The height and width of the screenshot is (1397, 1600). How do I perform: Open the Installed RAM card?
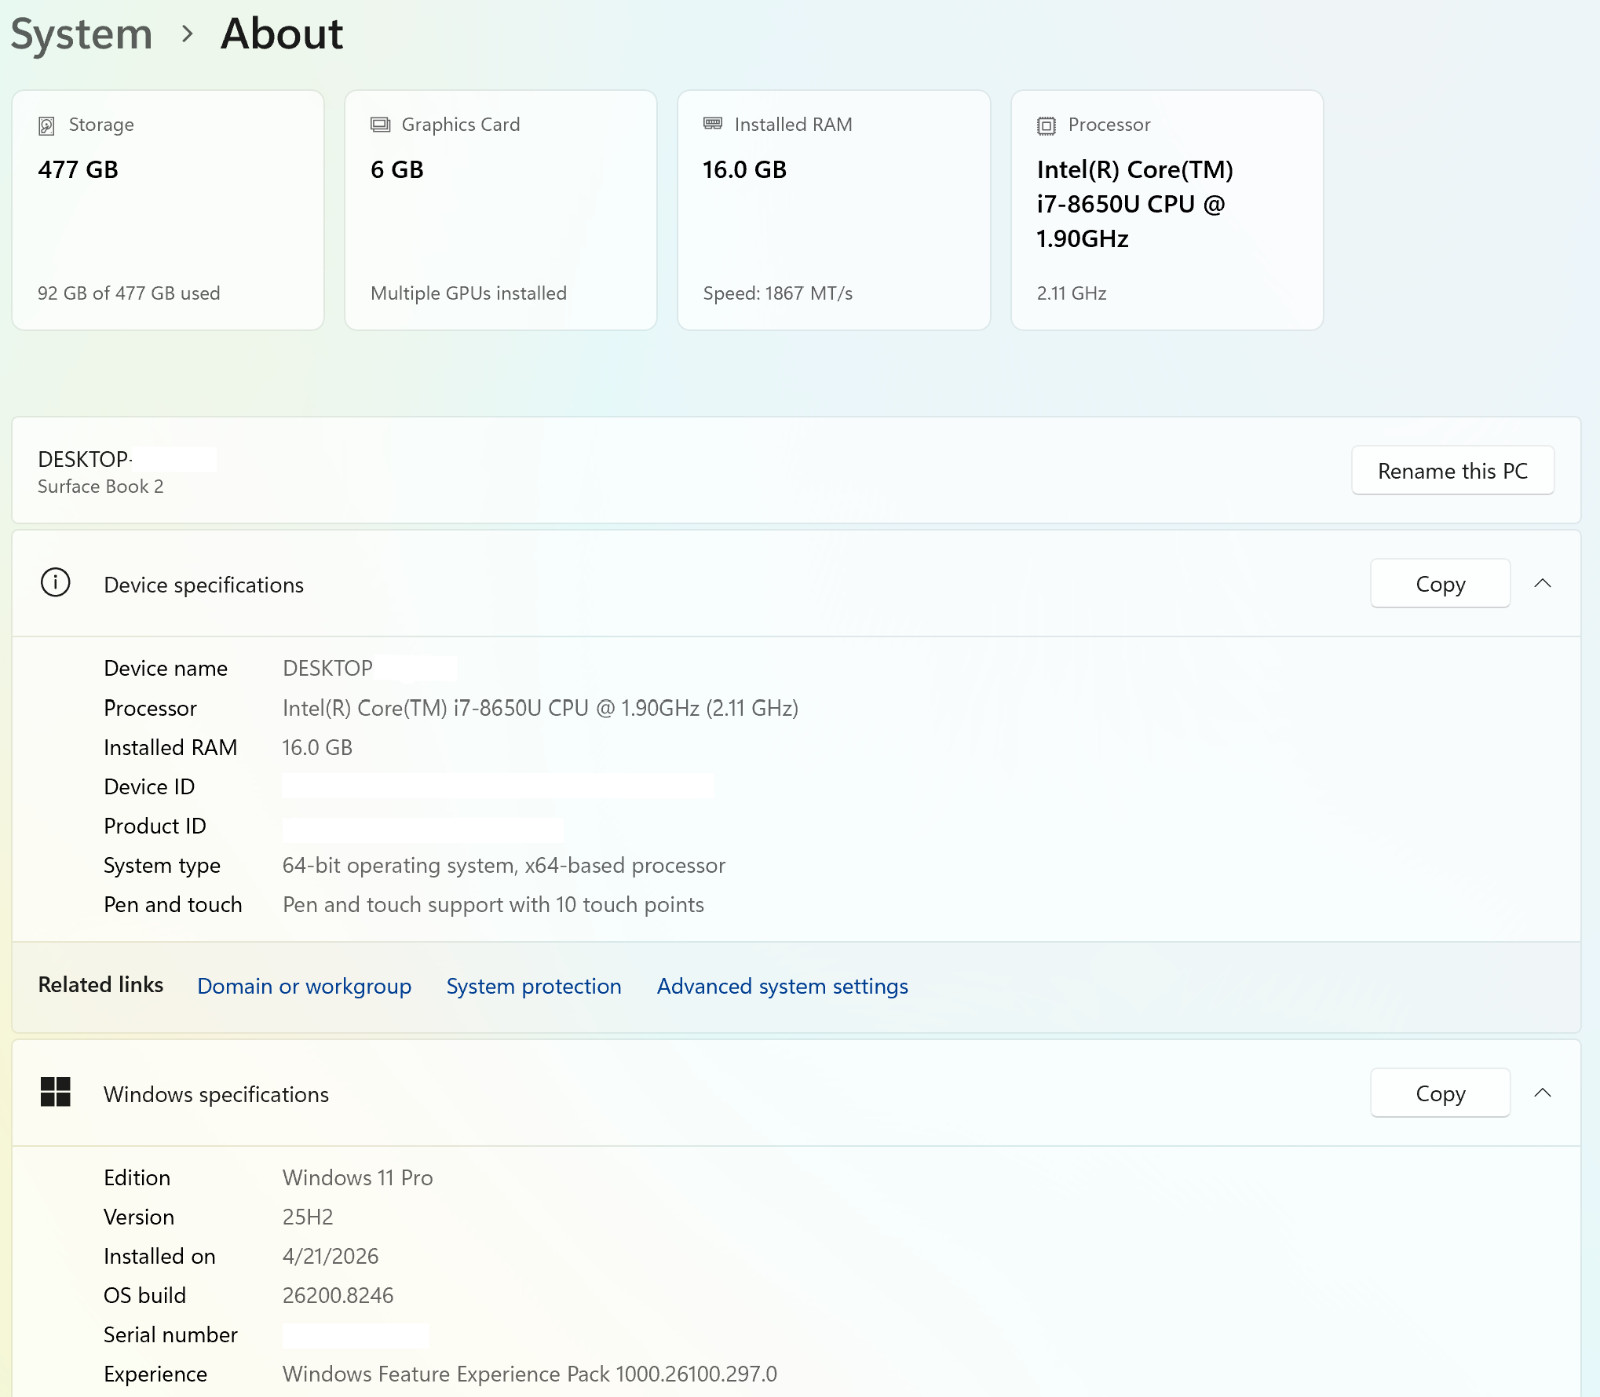pyautogui.click(x=834, y=210)
